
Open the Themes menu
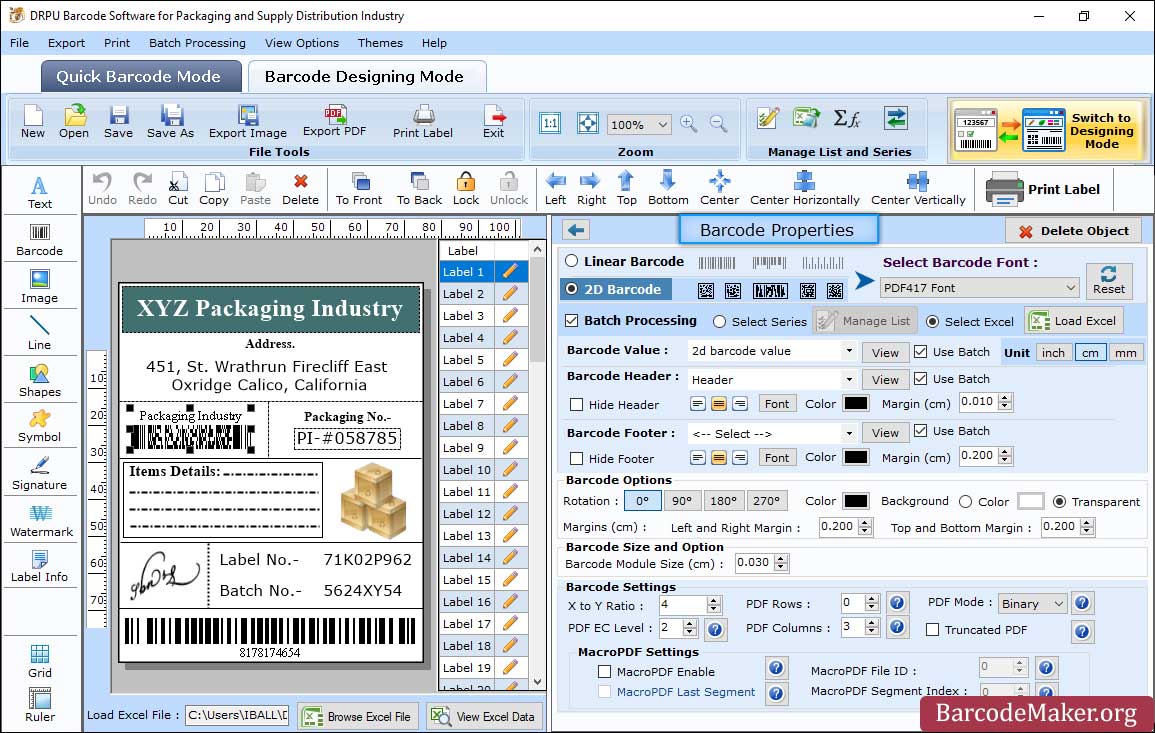click(x=380, y=43)
